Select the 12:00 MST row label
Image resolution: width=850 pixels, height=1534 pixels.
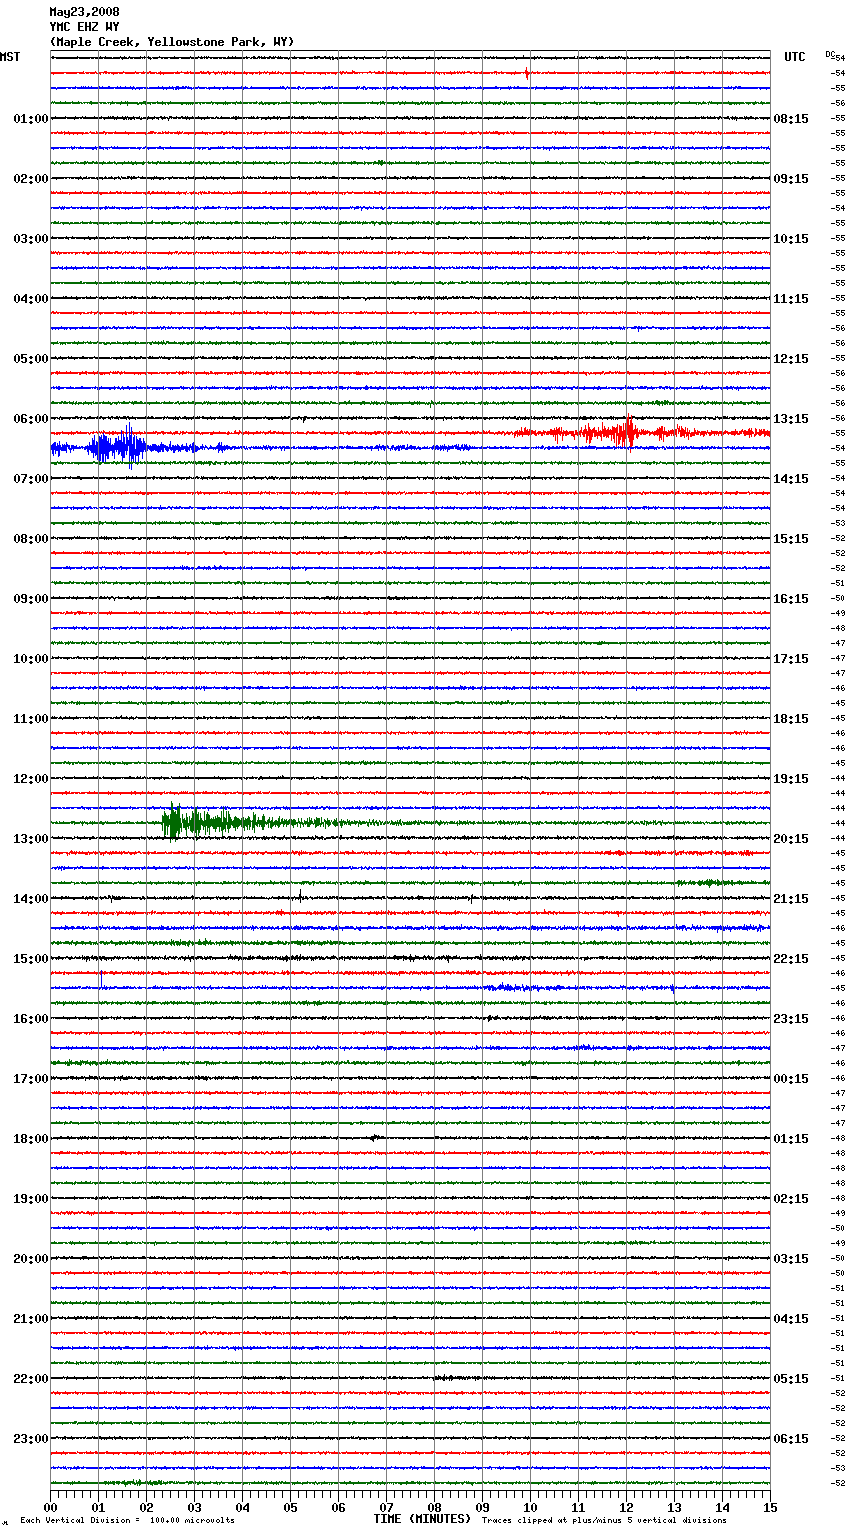pos(31,779)
